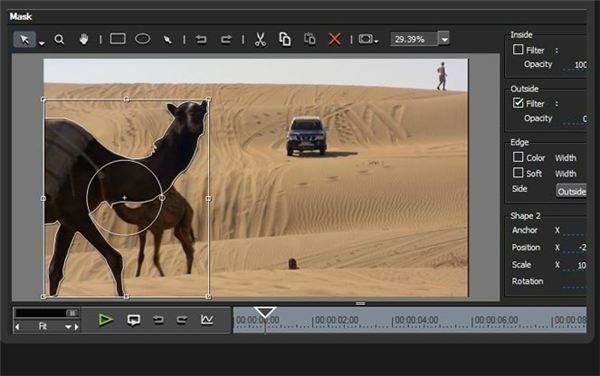Image resolution: width=600 pixels, height=376 pixels.
Task: Select the Pen path tool
Action: 168,39
